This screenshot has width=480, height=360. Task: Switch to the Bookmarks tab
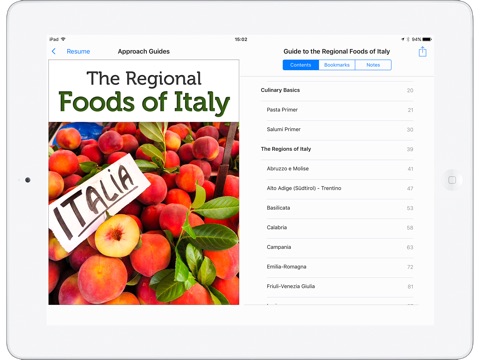point(337,65)
